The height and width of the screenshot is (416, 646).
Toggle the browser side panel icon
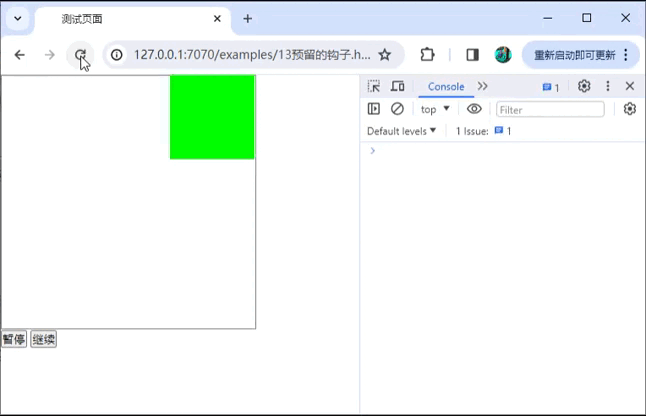coord(472,54)
